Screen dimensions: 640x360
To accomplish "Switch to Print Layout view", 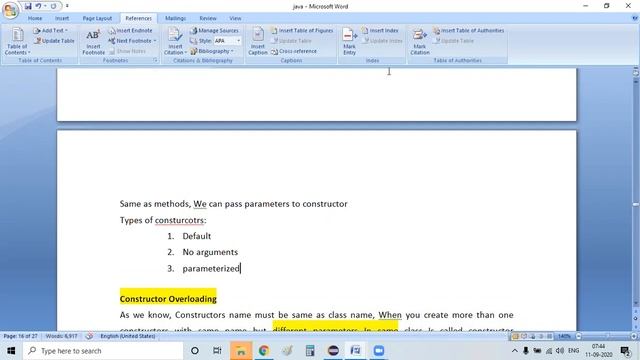I will pos(515,336).
